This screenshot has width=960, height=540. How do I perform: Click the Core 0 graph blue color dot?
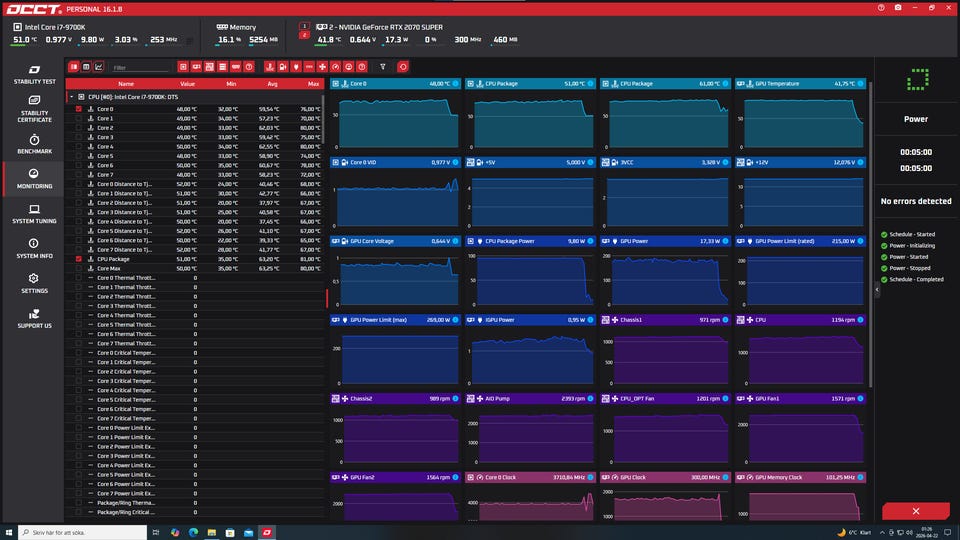coord(455,84)
